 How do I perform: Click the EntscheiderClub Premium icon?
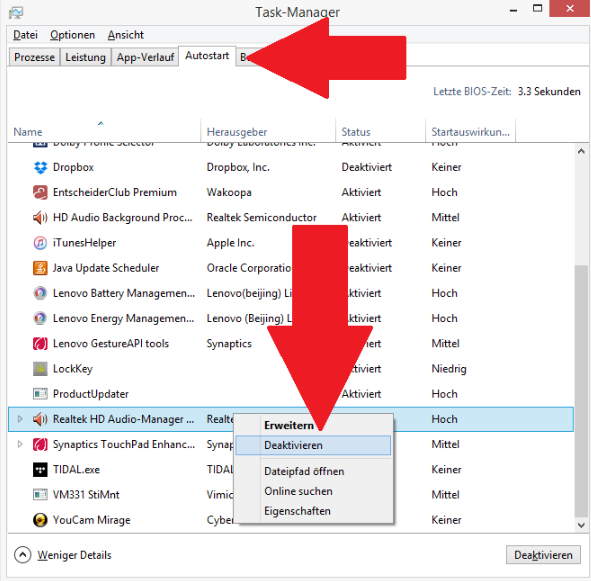click(x=40, y=193)
